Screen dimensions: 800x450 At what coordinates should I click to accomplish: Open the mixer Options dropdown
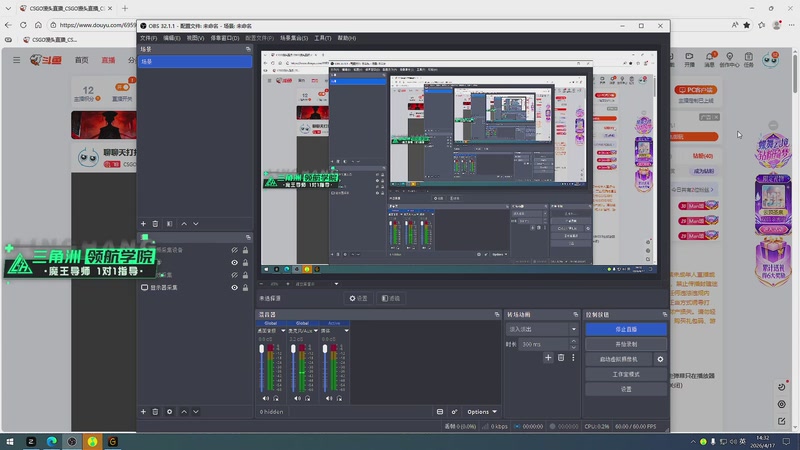coord(482,412)
